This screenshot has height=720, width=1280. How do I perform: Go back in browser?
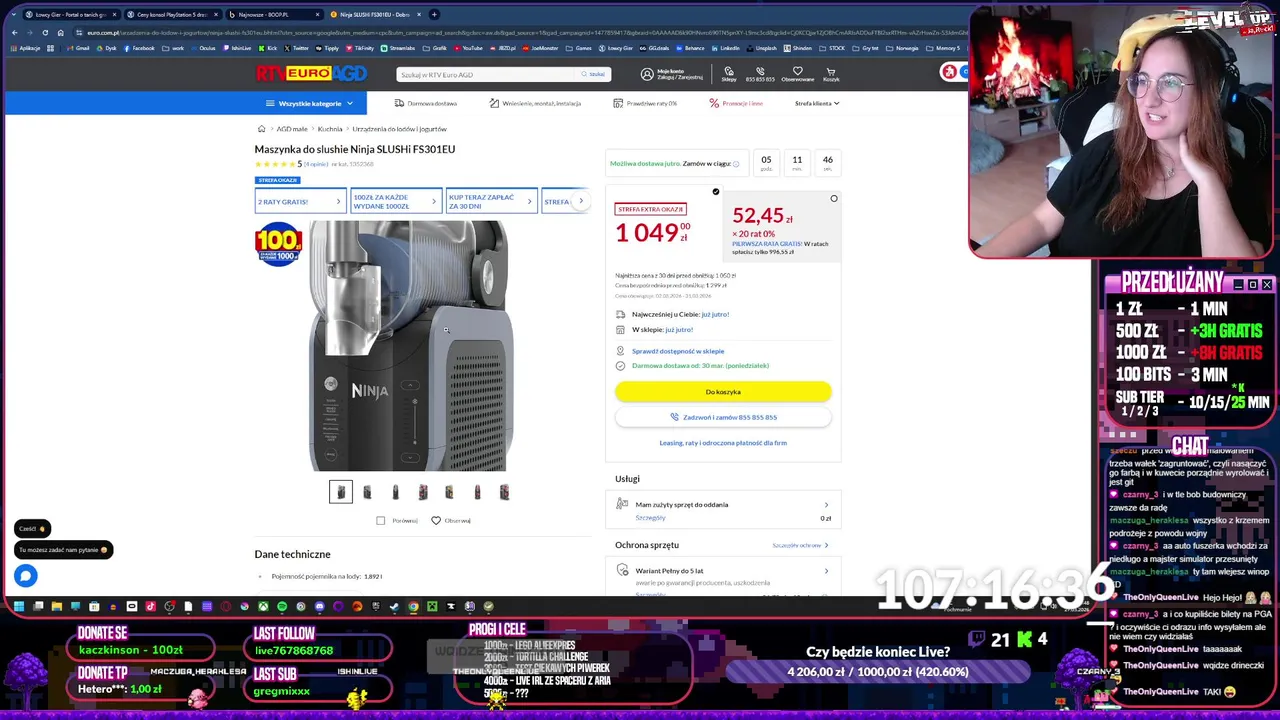click(14, 32)
